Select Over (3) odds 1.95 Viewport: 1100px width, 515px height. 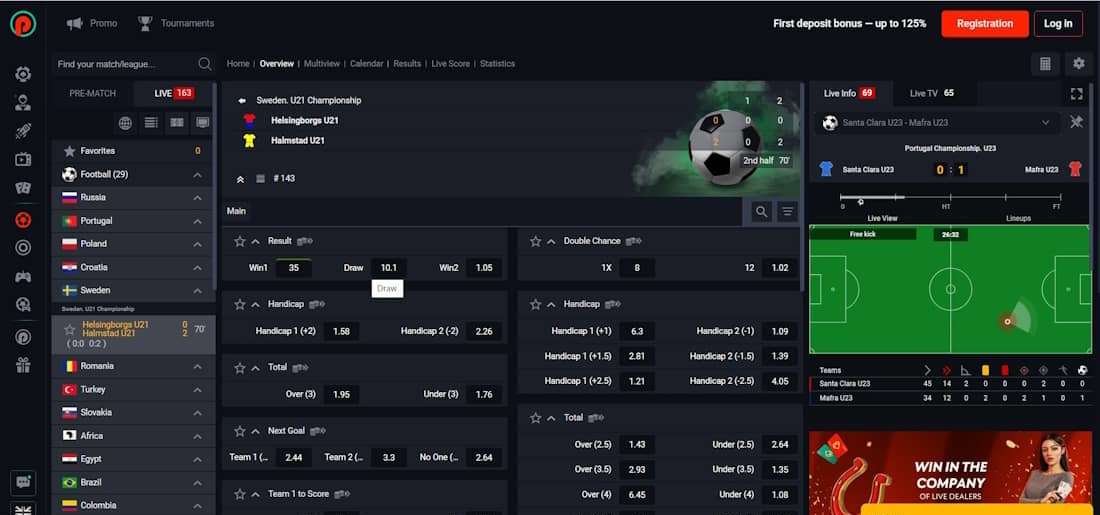coord(341,394)
